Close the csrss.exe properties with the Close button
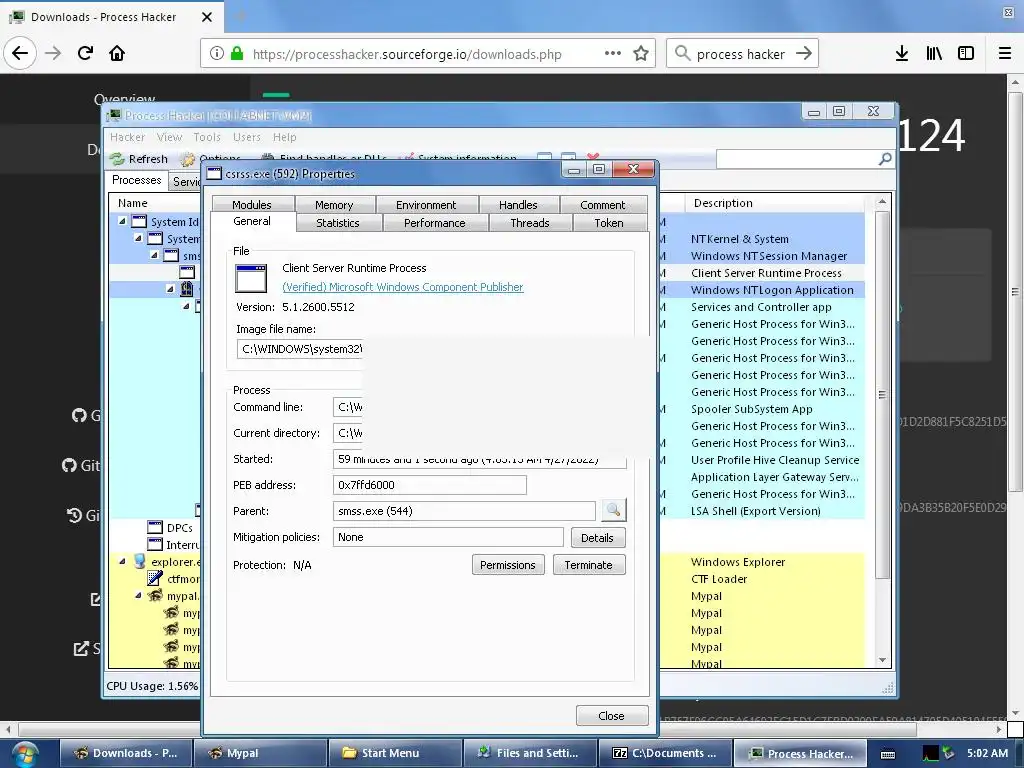Image resolution: width=1024 pixels, height=768 pixels. [611, 716]
